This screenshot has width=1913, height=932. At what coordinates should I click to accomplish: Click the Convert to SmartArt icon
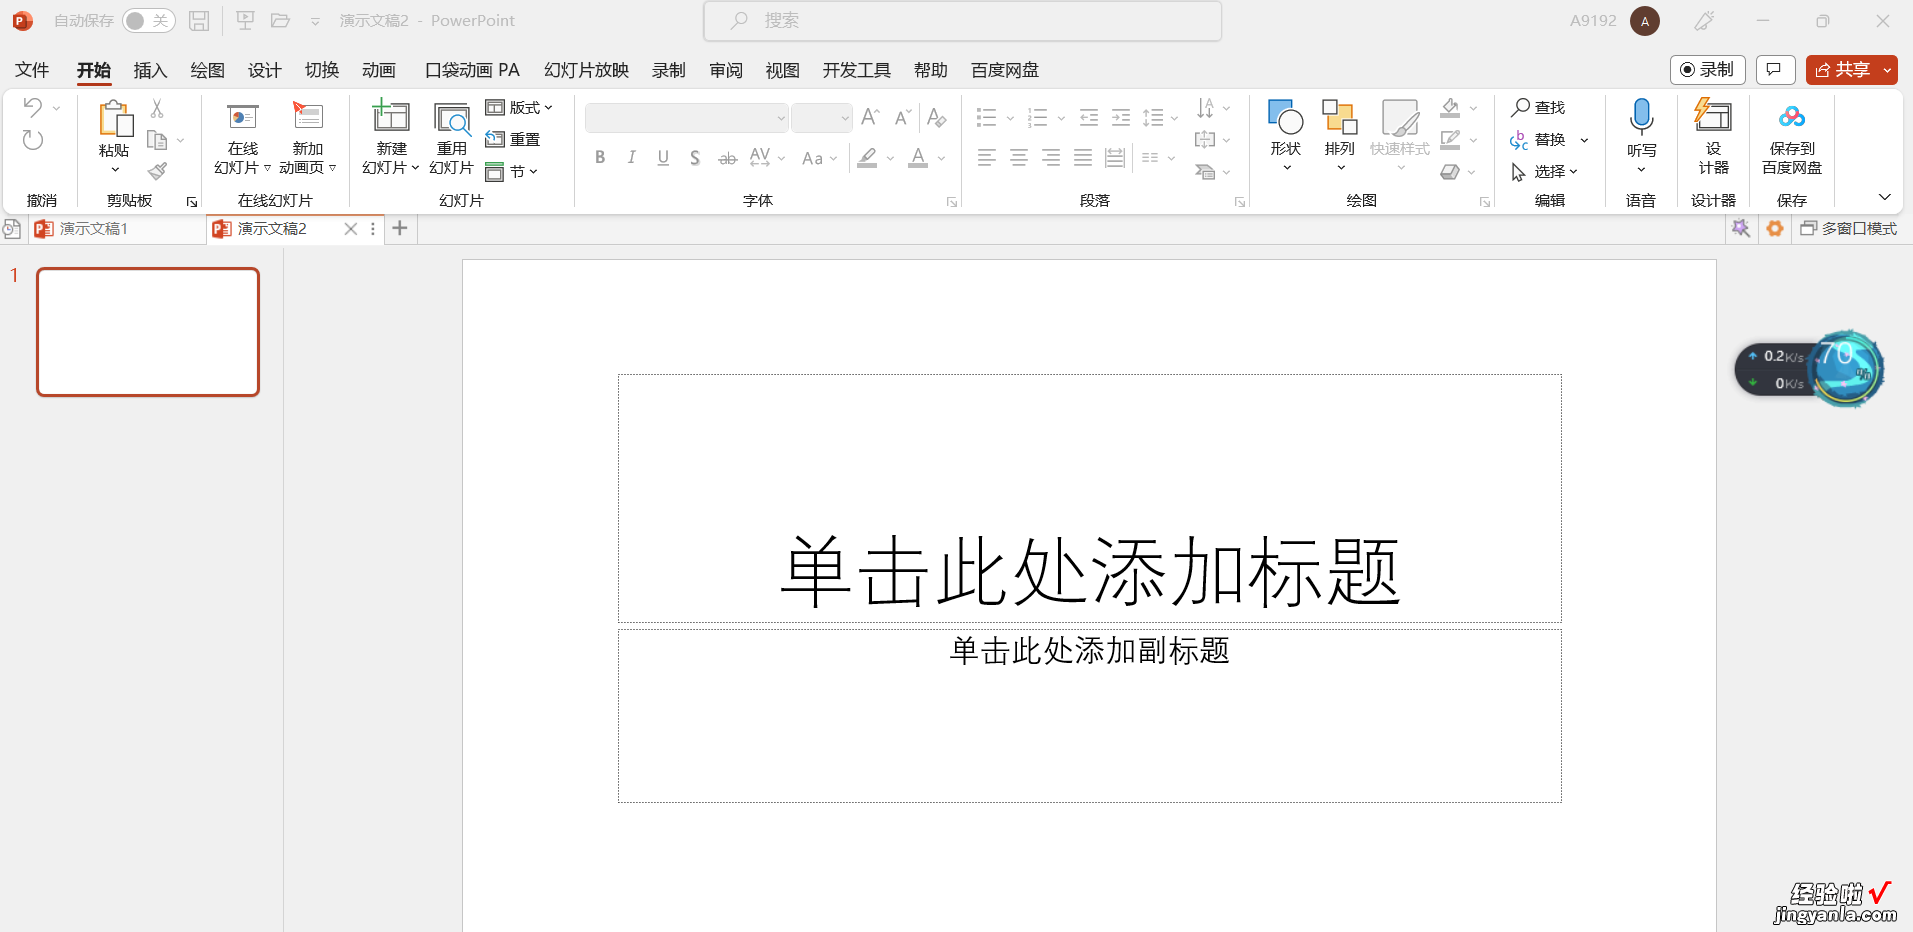(x=1205, y=172)
